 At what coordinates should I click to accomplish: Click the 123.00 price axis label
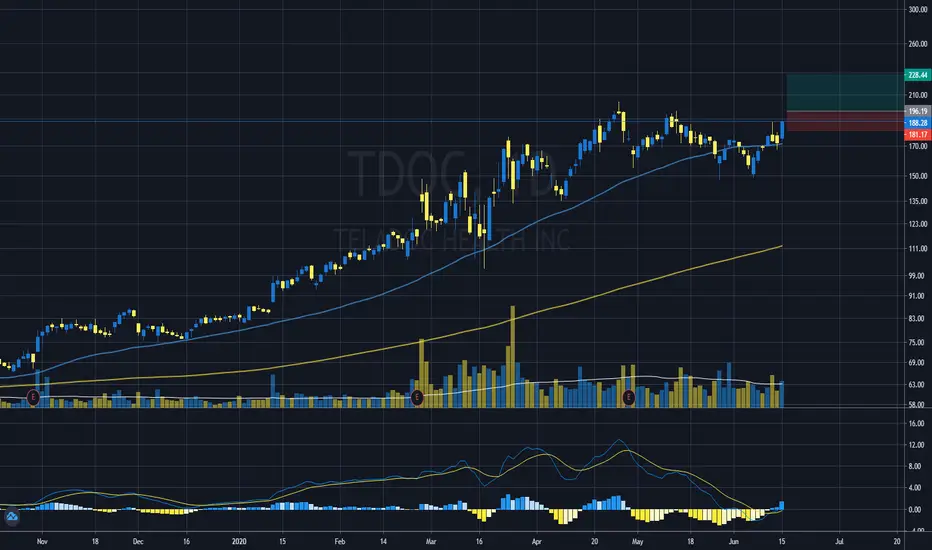(918, 224)
